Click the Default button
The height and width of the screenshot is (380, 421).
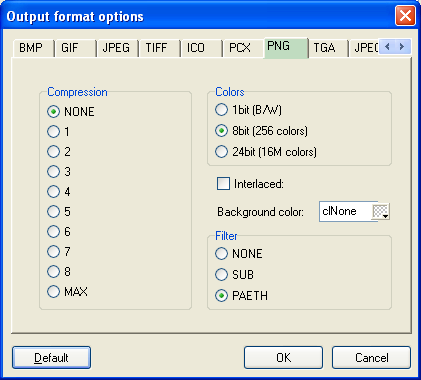51,358
